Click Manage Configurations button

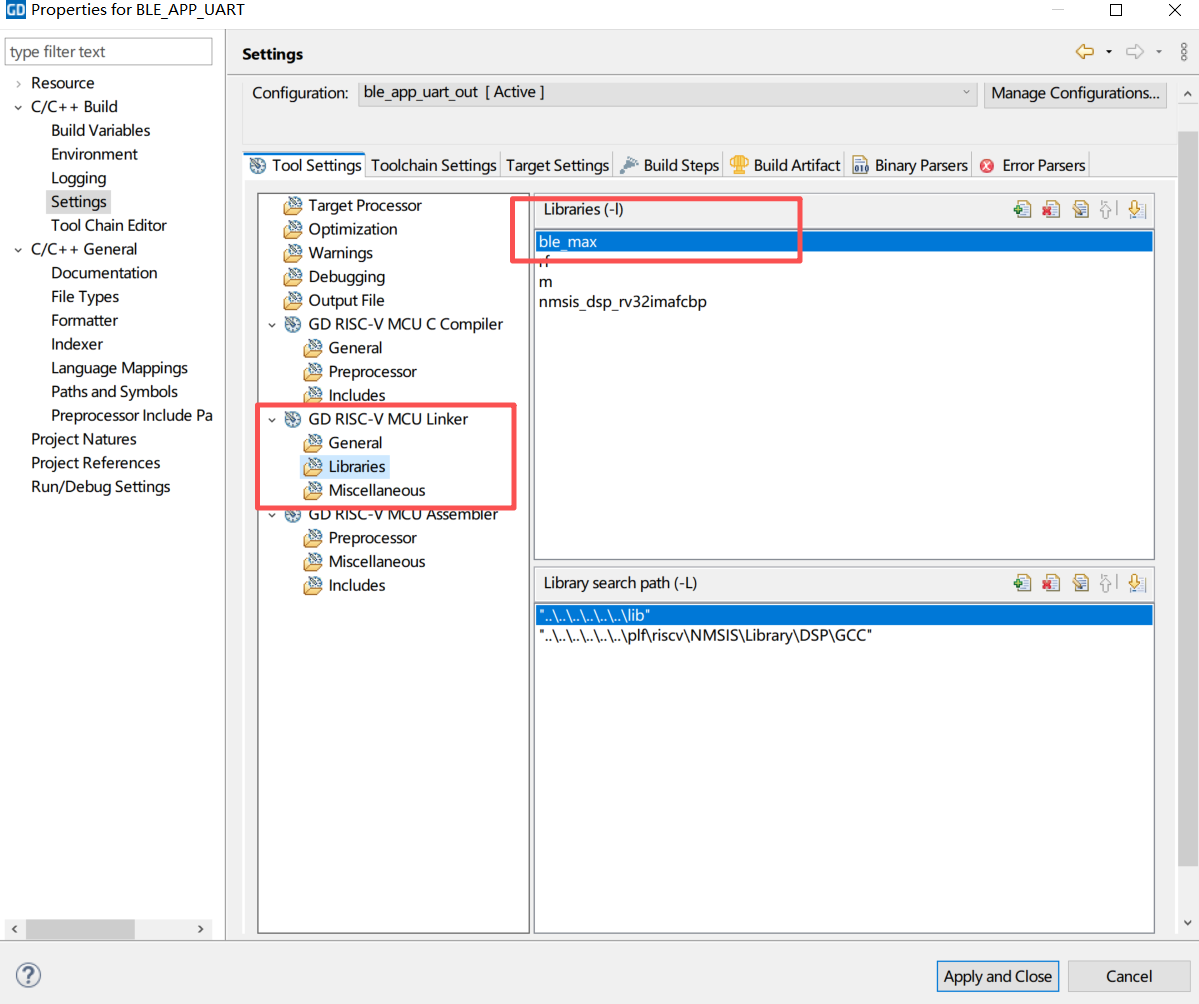point(1075,93)
